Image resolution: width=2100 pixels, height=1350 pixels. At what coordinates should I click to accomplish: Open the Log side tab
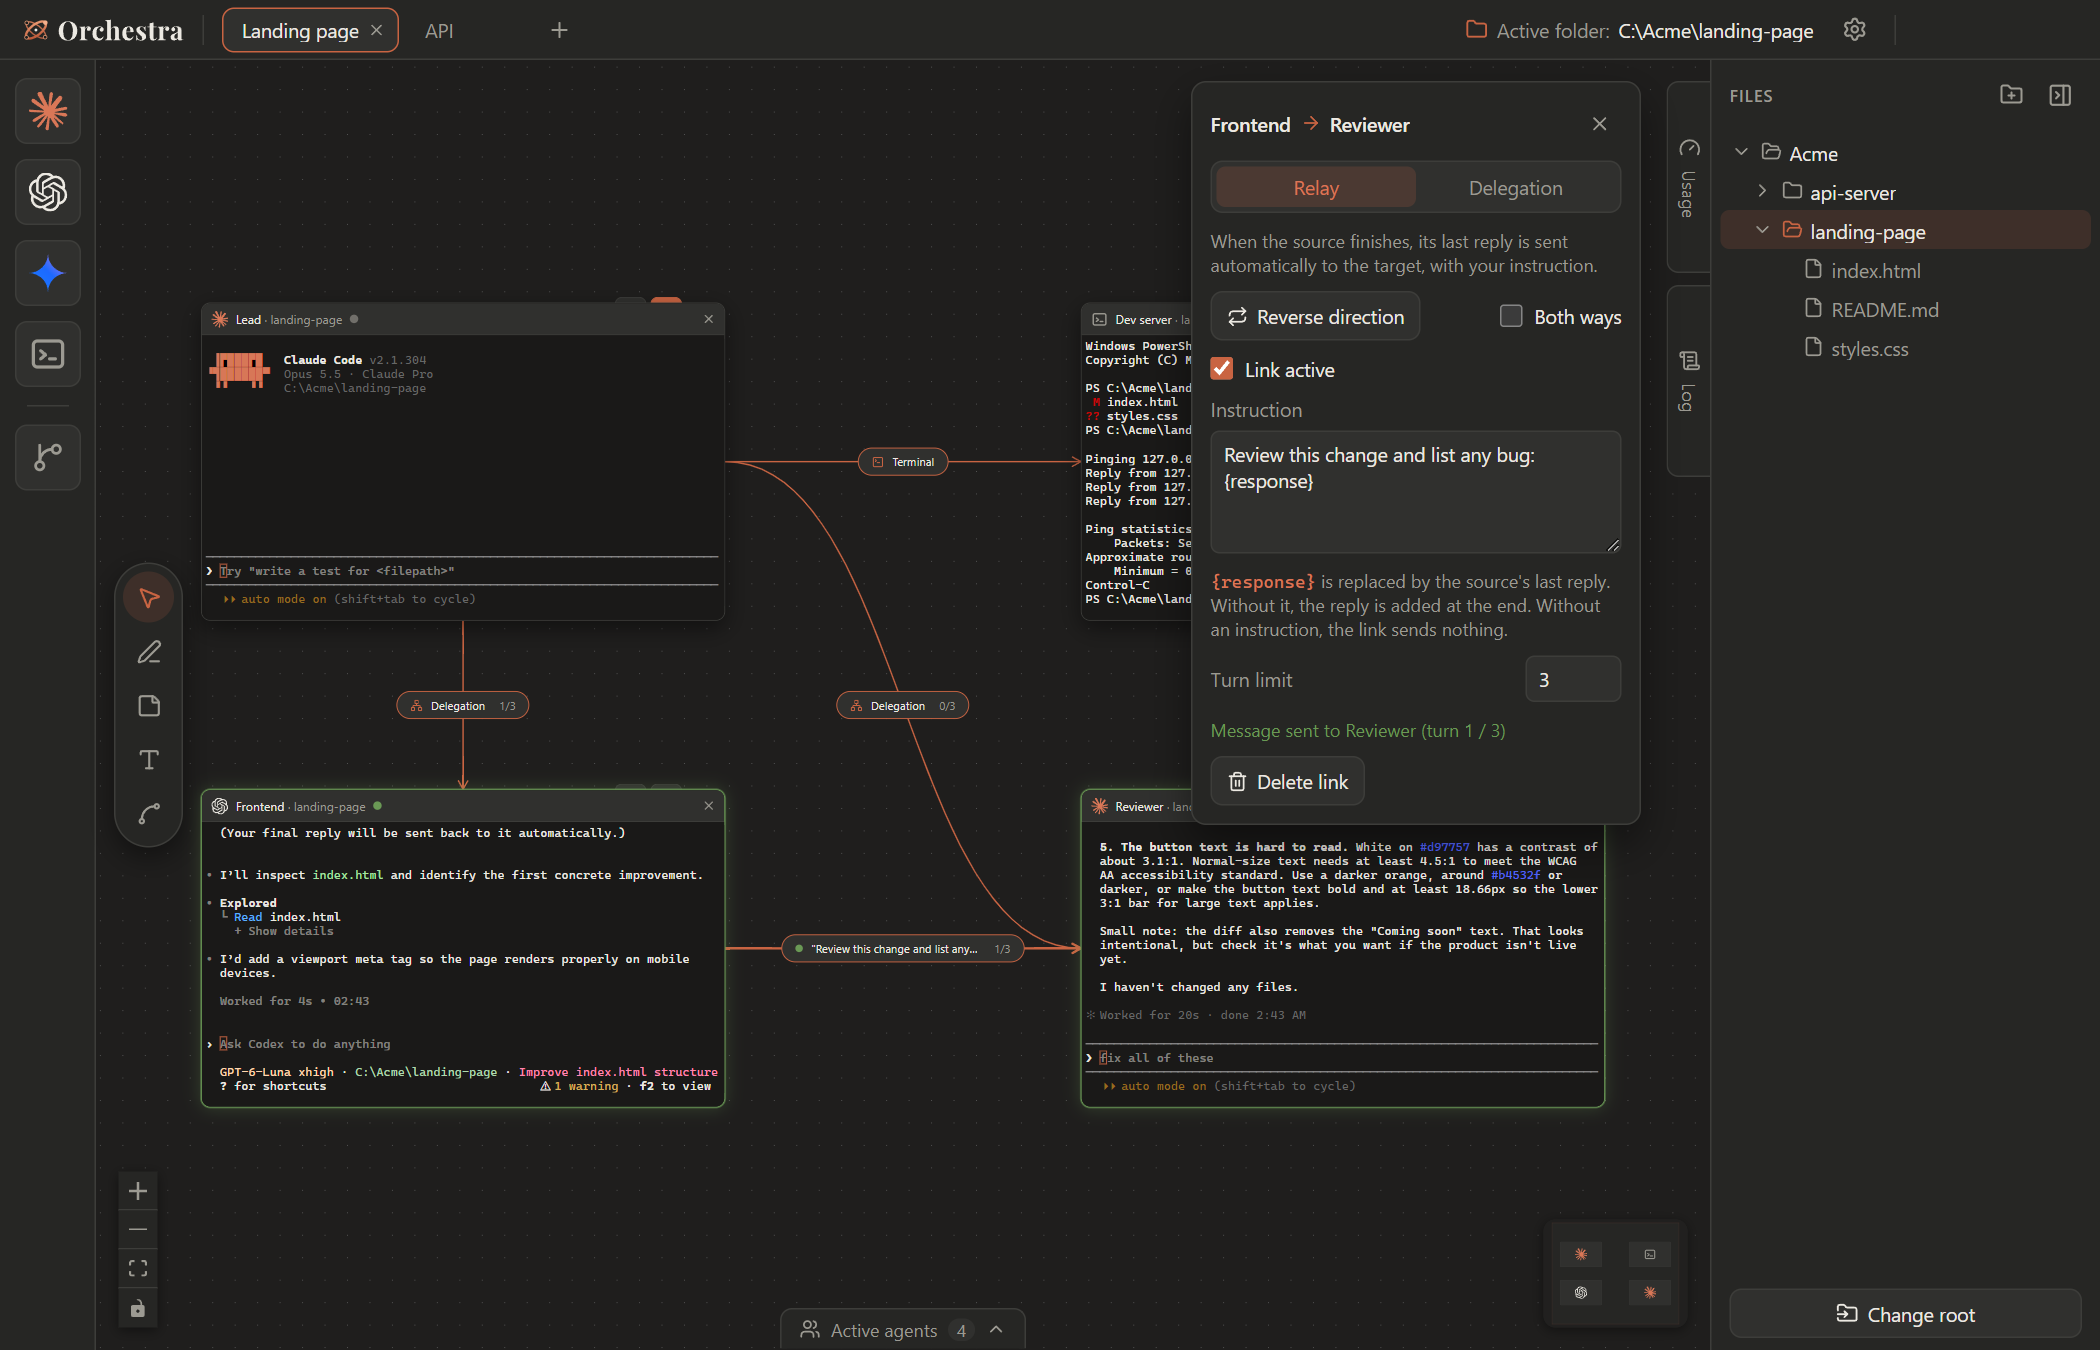[1688, 381]
